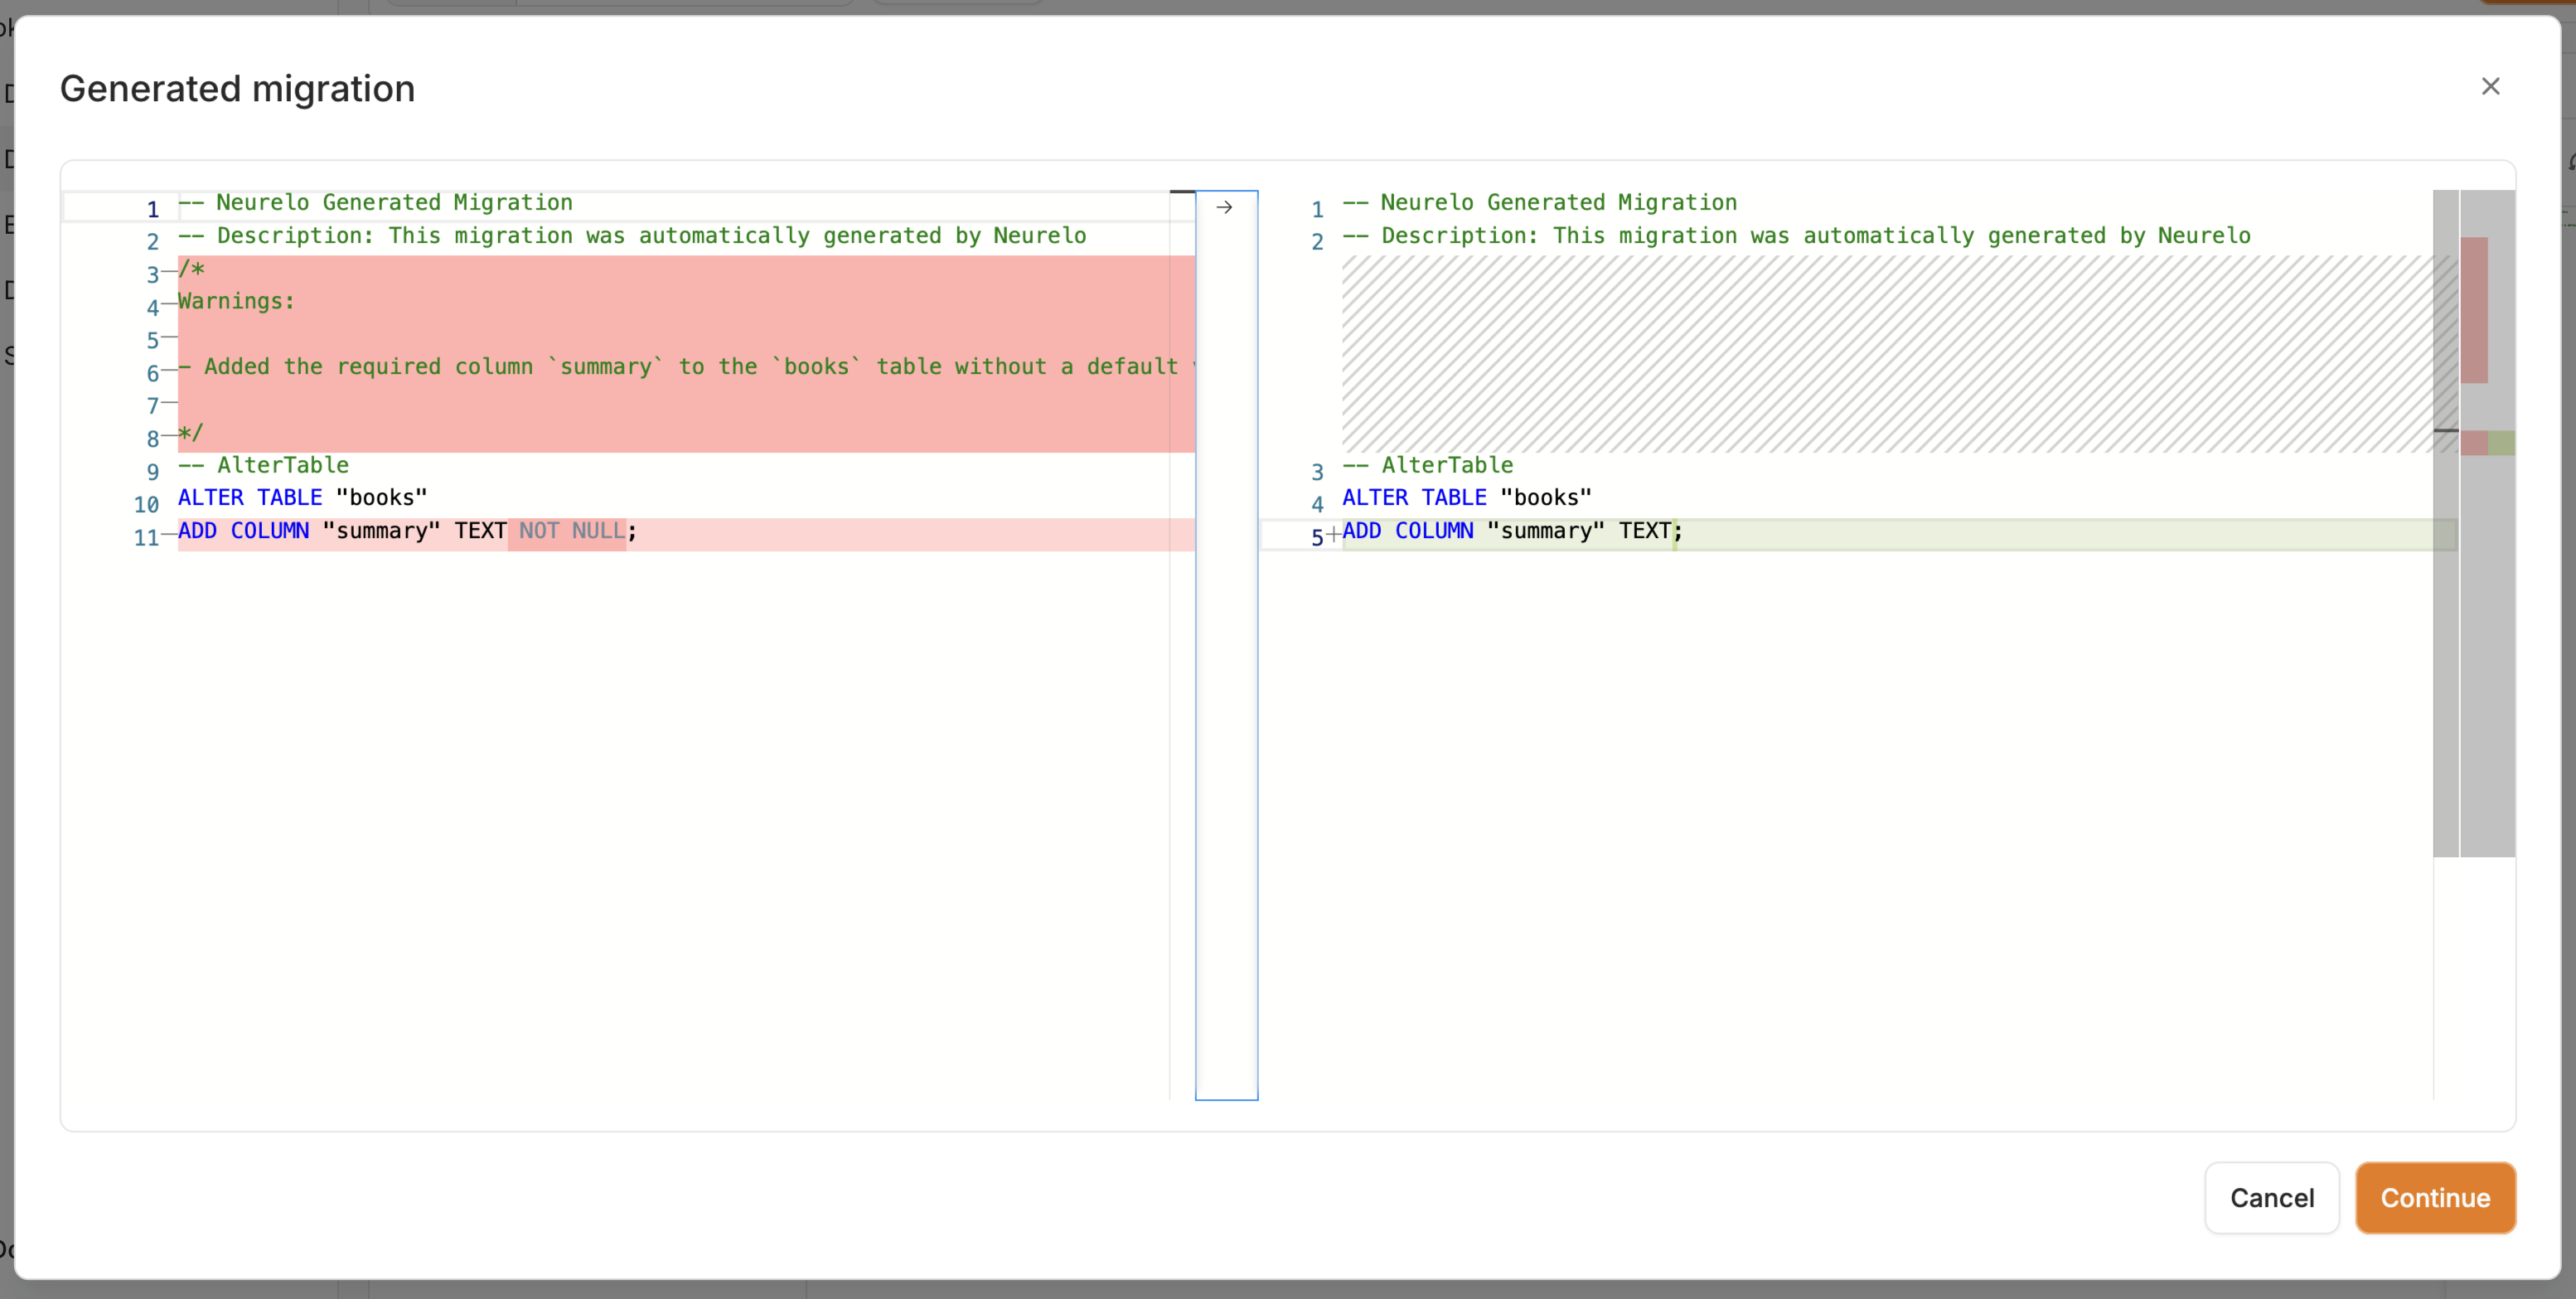2576x1299 pixels.
Task: Close the Generated migration dialog
Action: pyautogui.click(x=2490, y=87)
